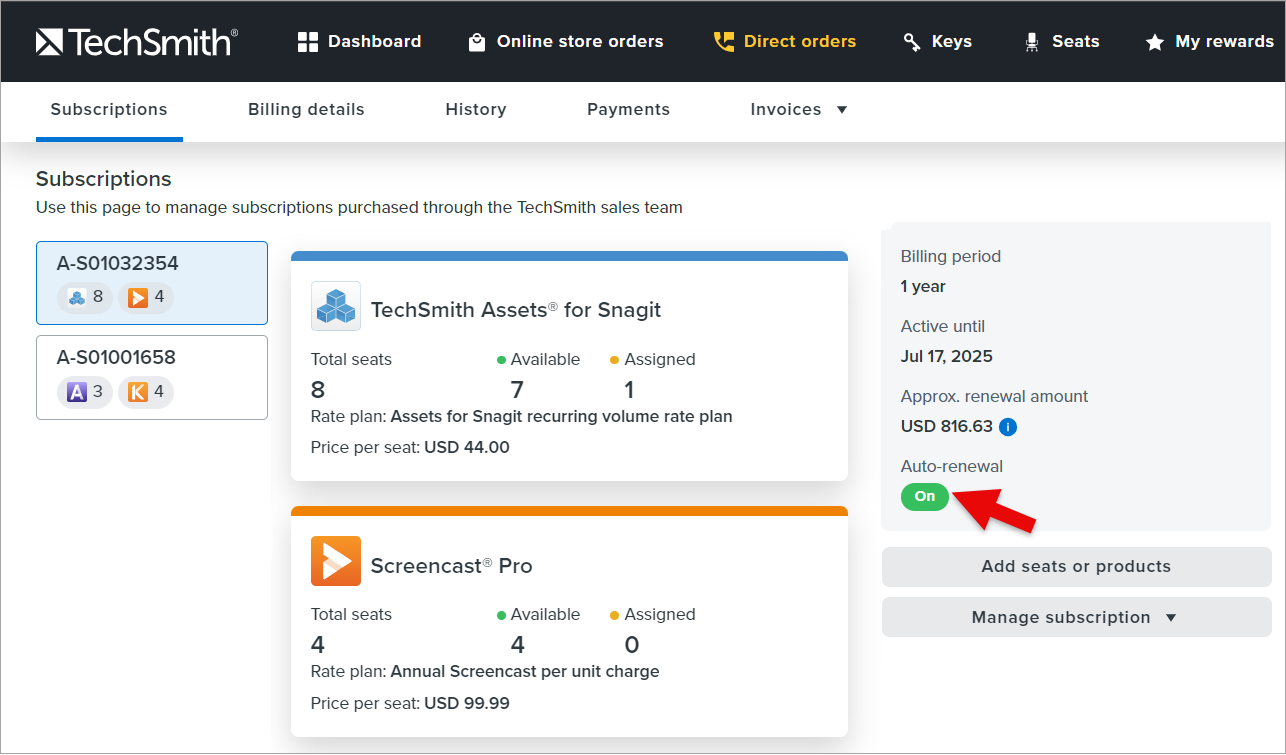This screenshot has height=755, width=1286.
Task: Select subscription A-S01032354
Action: click(x=152, y=283)
